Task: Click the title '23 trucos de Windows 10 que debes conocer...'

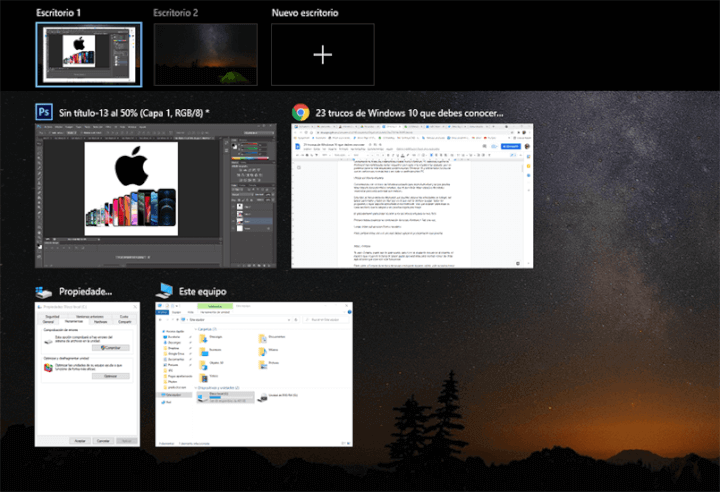Action: click(409, 113)
